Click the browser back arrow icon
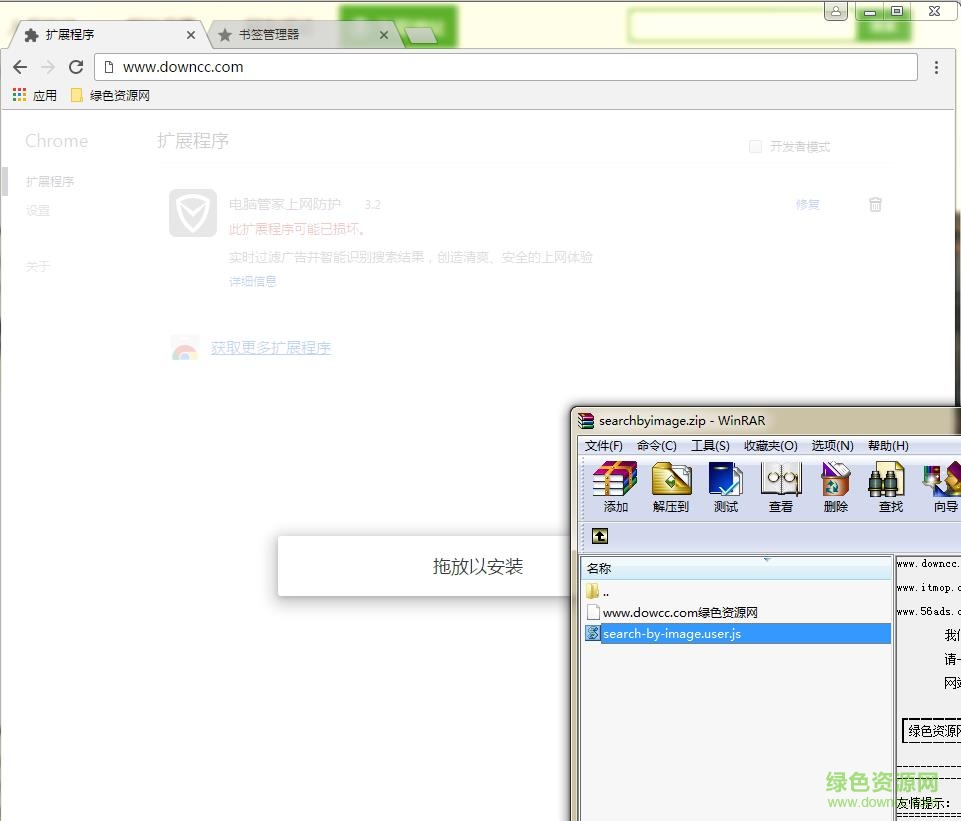Screen dimensions: 961x821 click(x=20, y=67)
